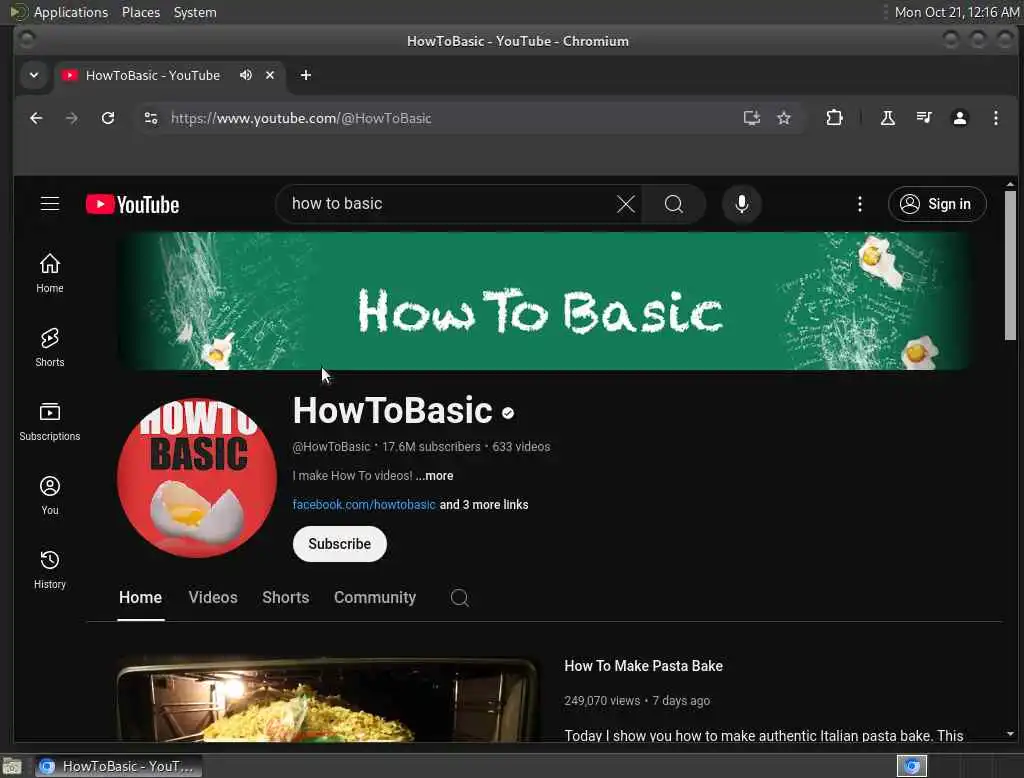Screen dimensions: 1024x778
Task: Open Shorts in the sidebar
Action: point(50,347)
